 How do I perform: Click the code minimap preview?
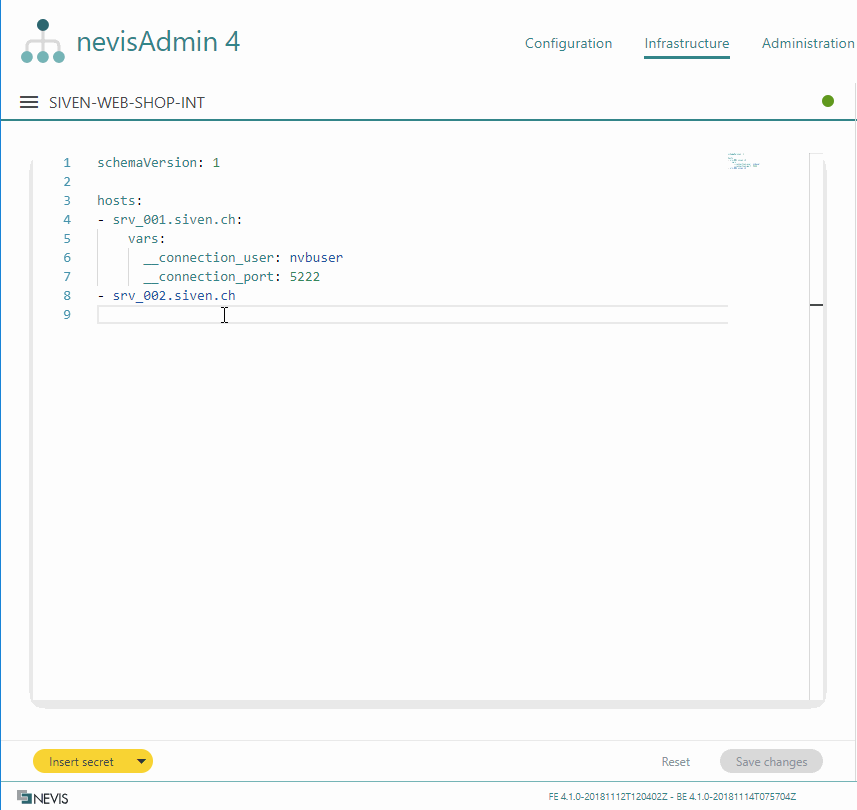coord(744,161)
